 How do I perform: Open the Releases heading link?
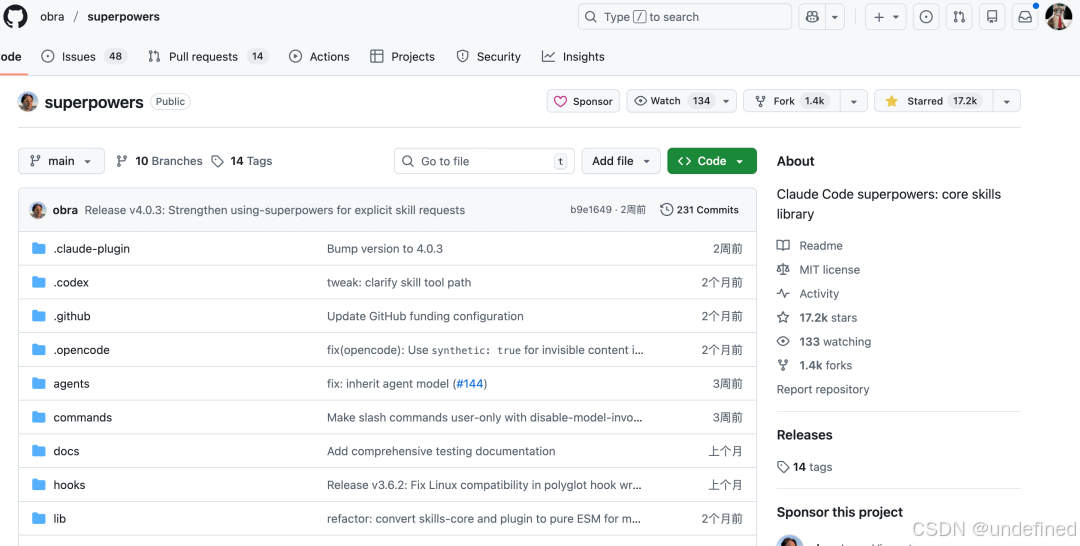804,435
